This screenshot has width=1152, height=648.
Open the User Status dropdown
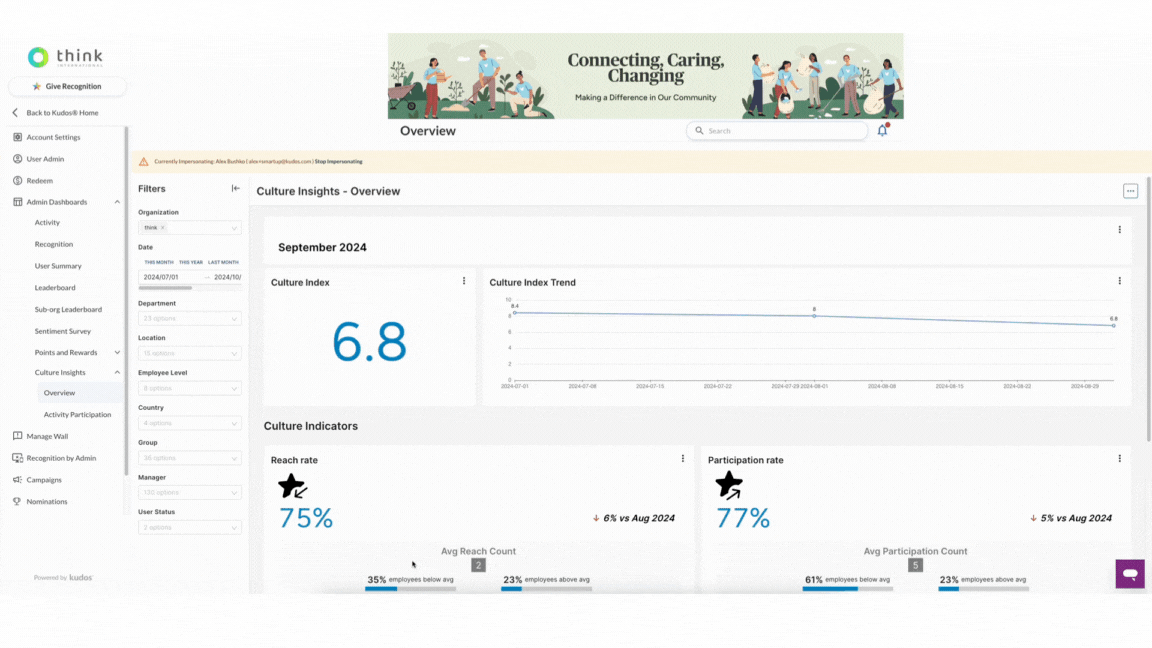(190, 528)
